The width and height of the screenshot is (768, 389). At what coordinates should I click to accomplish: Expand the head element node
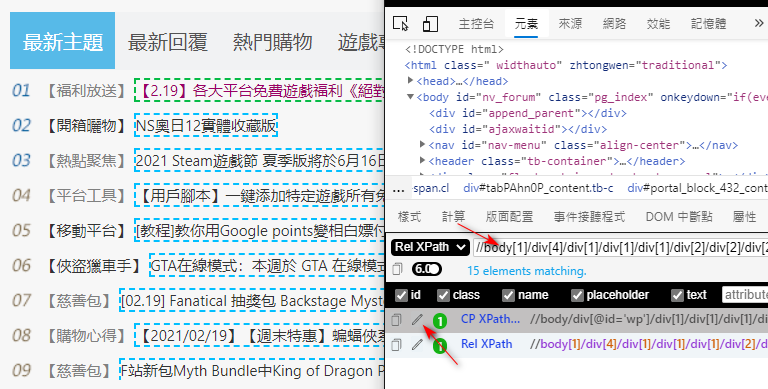click(411, 81)
